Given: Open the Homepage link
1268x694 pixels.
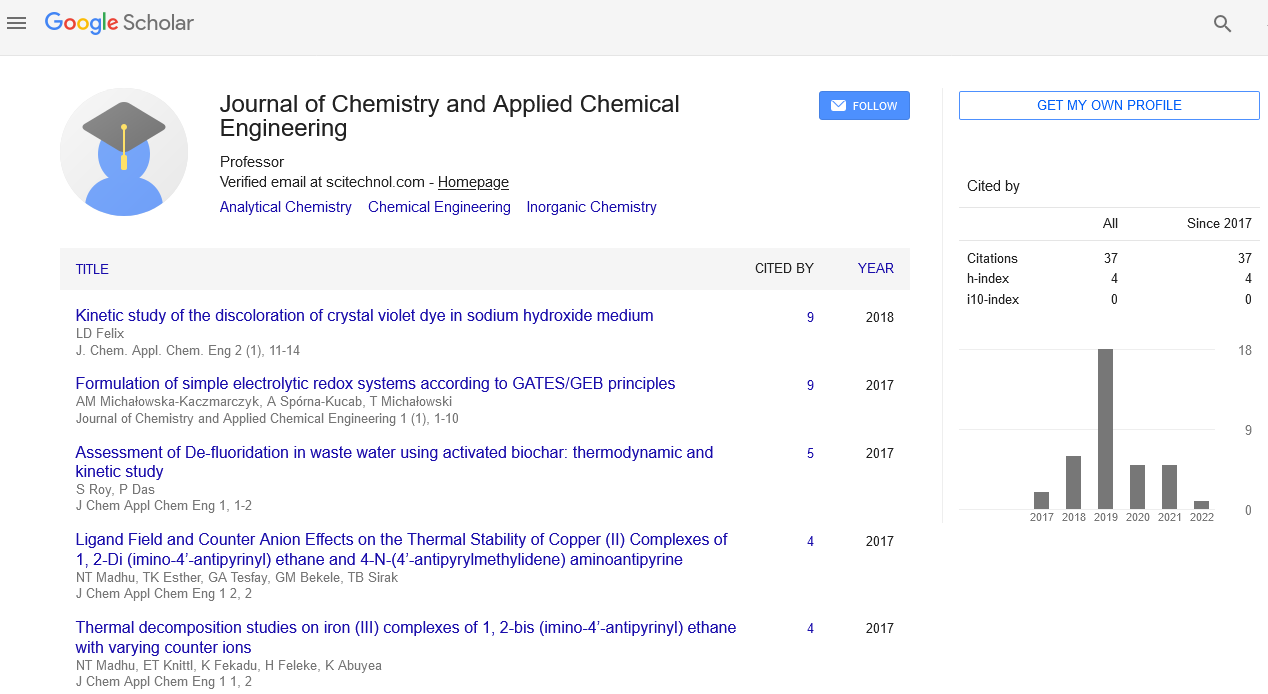Looking at the screenshot, I should click(473, 182).
